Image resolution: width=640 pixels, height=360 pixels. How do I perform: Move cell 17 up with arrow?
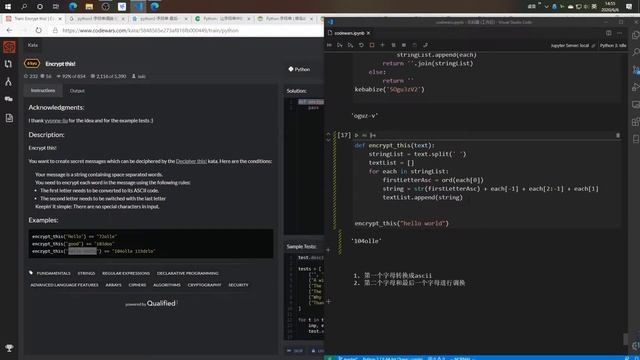[328, 133]
